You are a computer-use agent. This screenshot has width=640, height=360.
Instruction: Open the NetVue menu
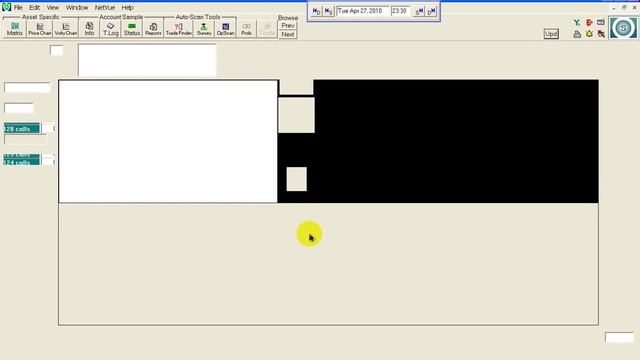tap(104, 7)
